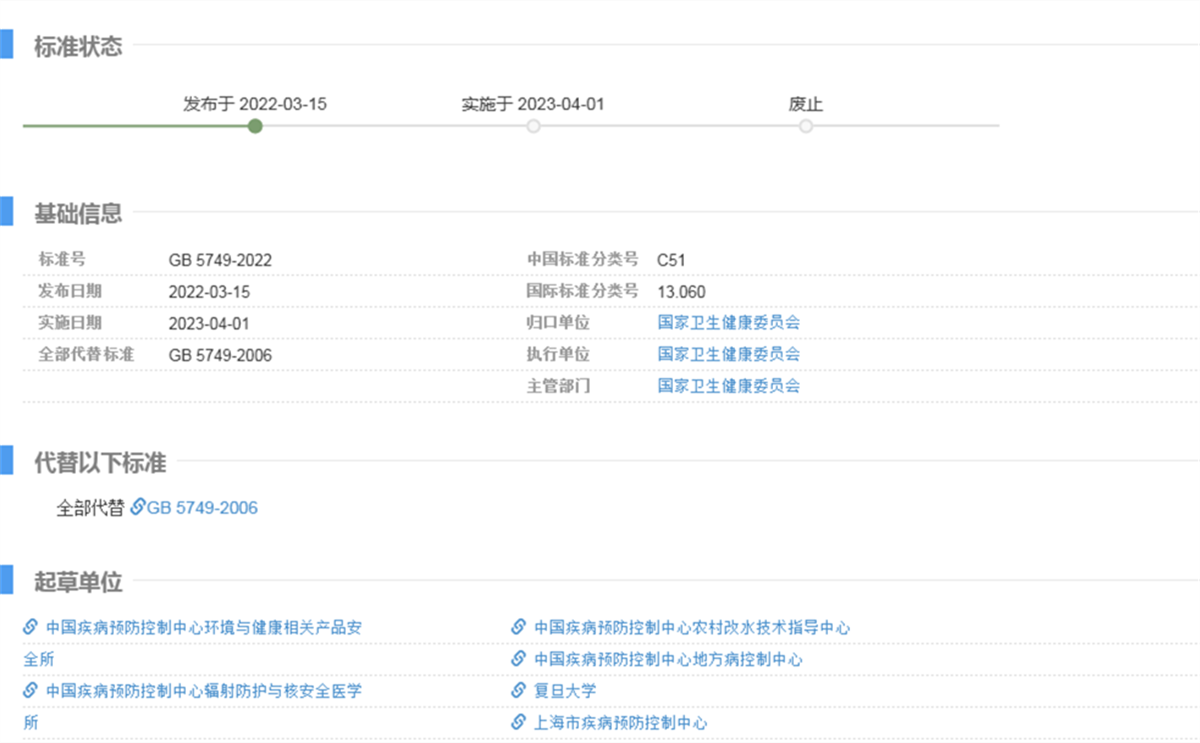Click the green 发布于 2022-03-15 timeline marker
The height and width of the screenshot is (743, 1200).
click(255, 126)
